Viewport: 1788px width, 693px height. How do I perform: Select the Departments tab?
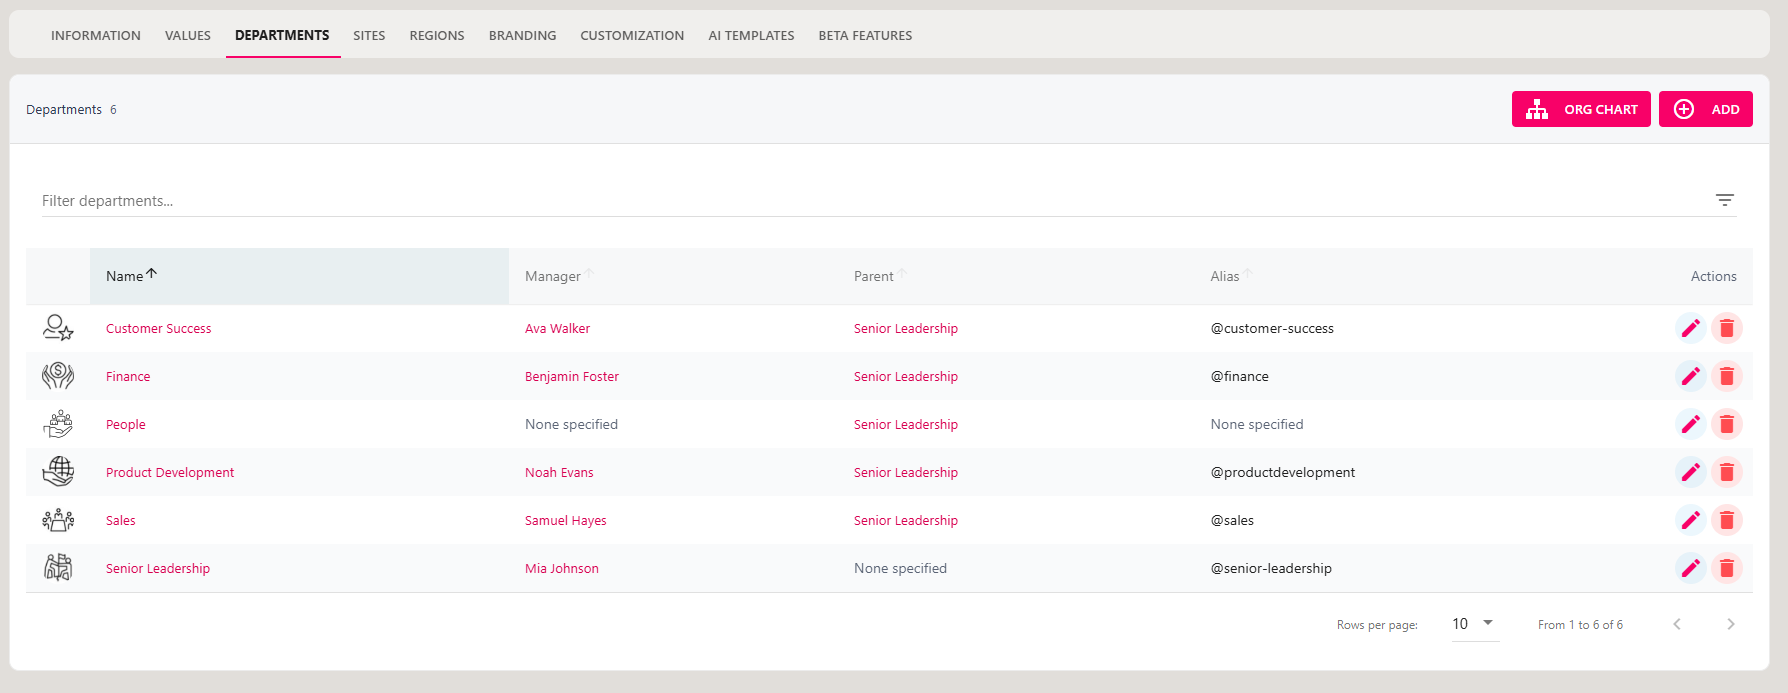282,35
